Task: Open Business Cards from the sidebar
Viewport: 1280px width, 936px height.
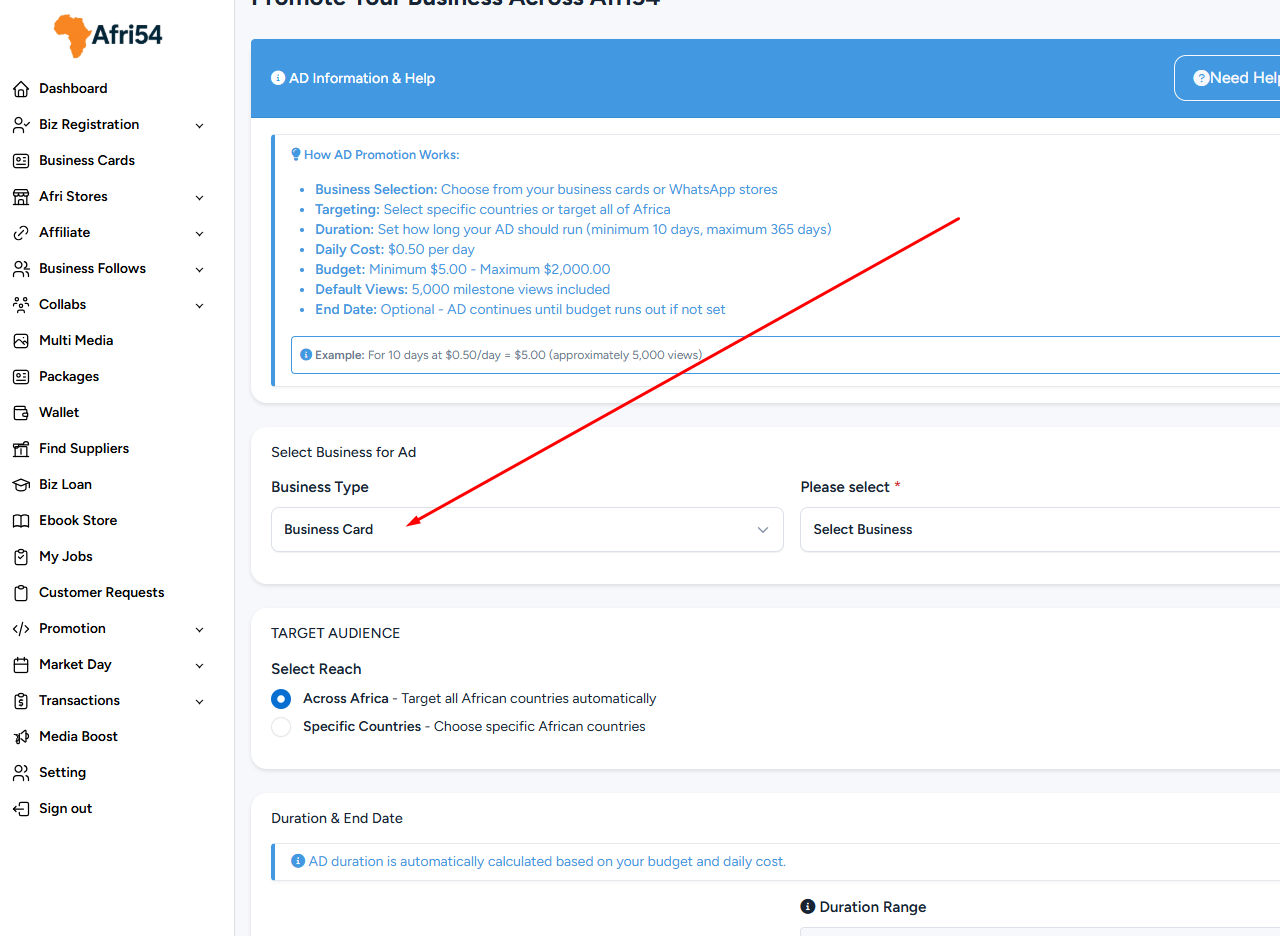Action: 86,161
